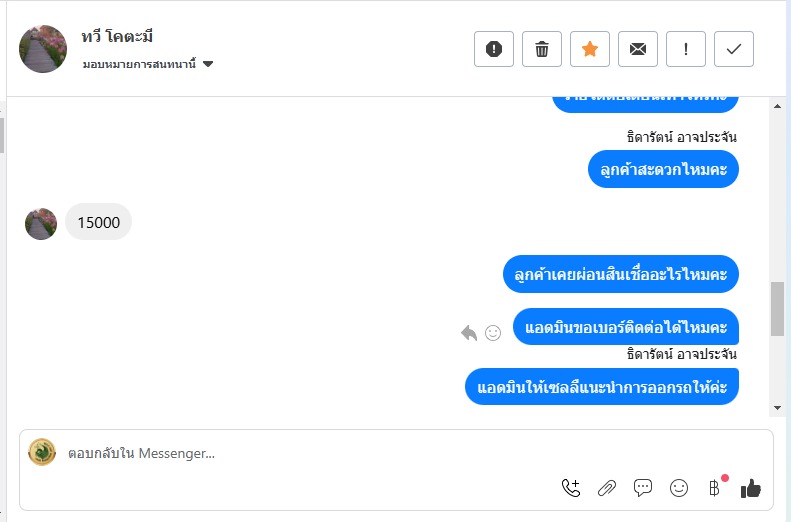Delete conversation with the trash icon
The image size is (791, 522).
click(x=542, y=49)
